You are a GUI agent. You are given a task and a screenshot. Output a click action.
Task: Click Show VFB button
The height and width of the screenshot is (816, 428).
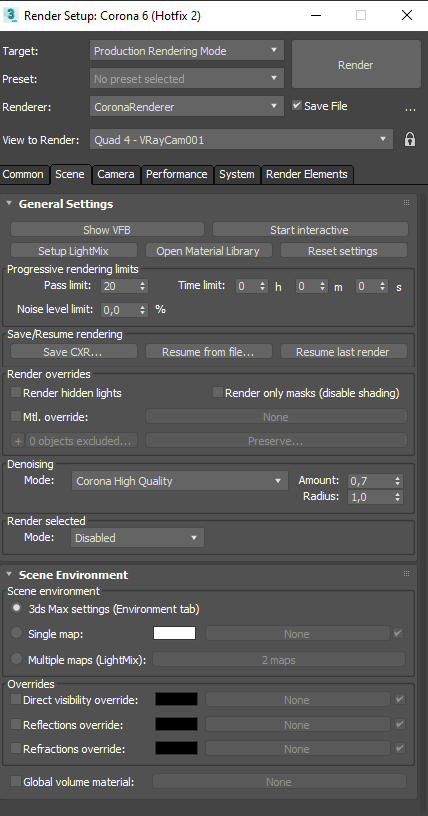pyautogui.click(x=107, y=230)
